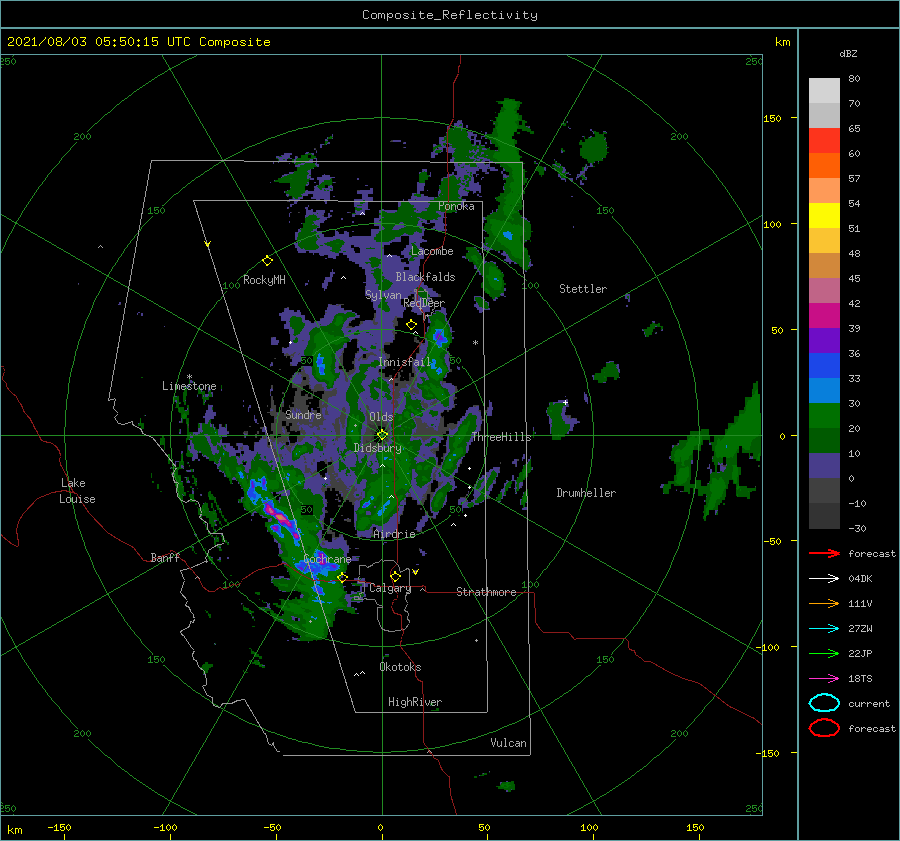This screenshot has height=841, width=900.
Task: Click the red forecast arrow in legend
Action: (824, 553)
